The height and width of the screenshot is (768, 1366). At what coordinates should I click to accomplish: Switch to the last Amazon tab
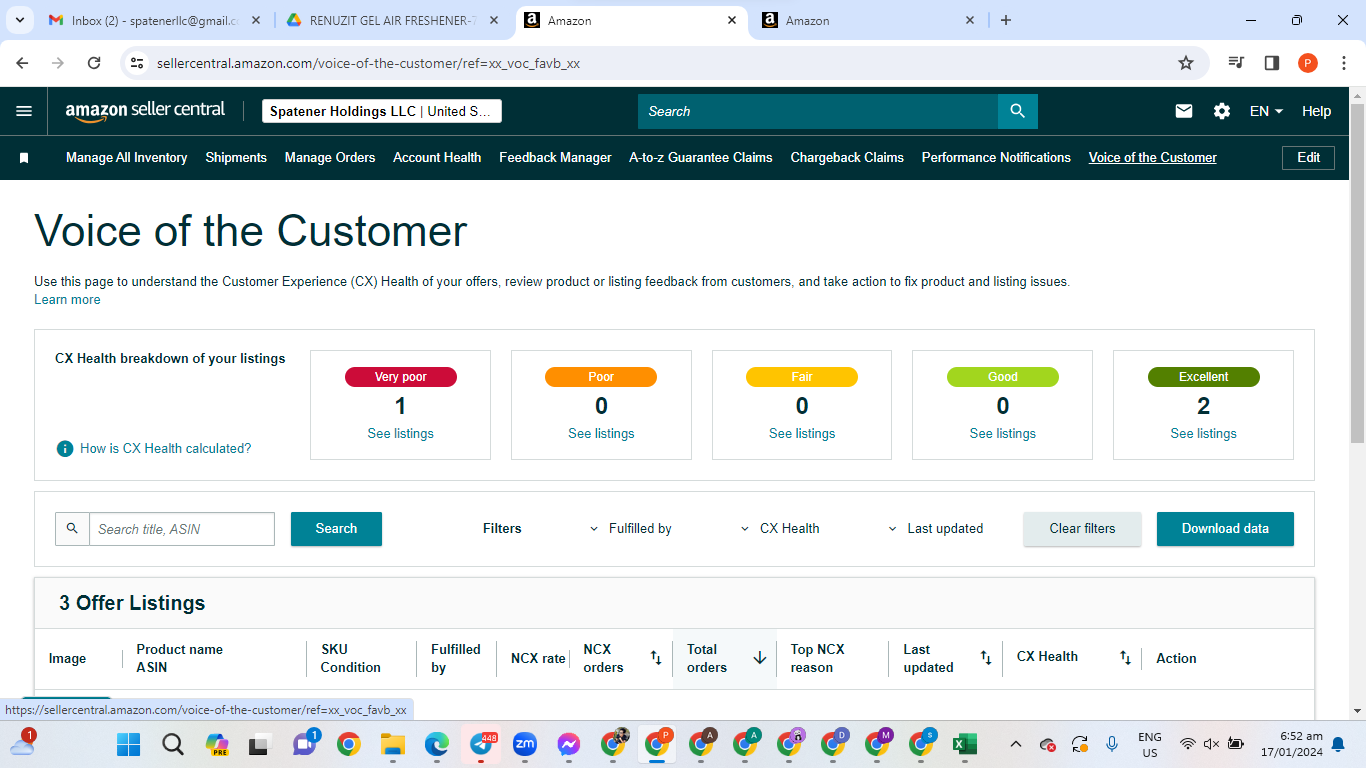[x=868, y=20]
